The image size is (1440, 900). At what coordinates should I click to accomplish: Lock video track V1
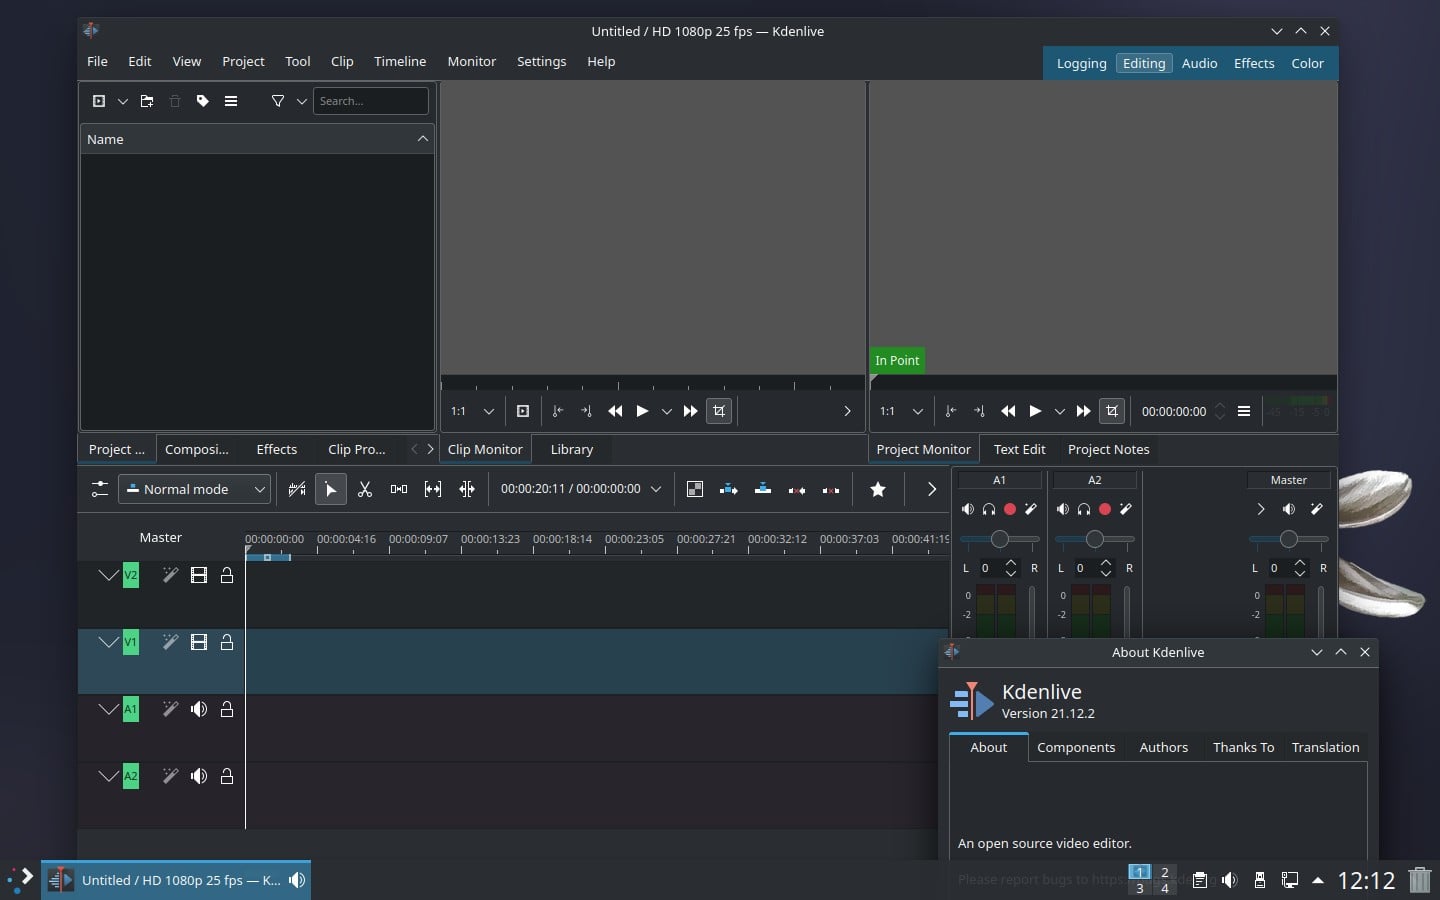pyautogui.click(x=227, y=643)
